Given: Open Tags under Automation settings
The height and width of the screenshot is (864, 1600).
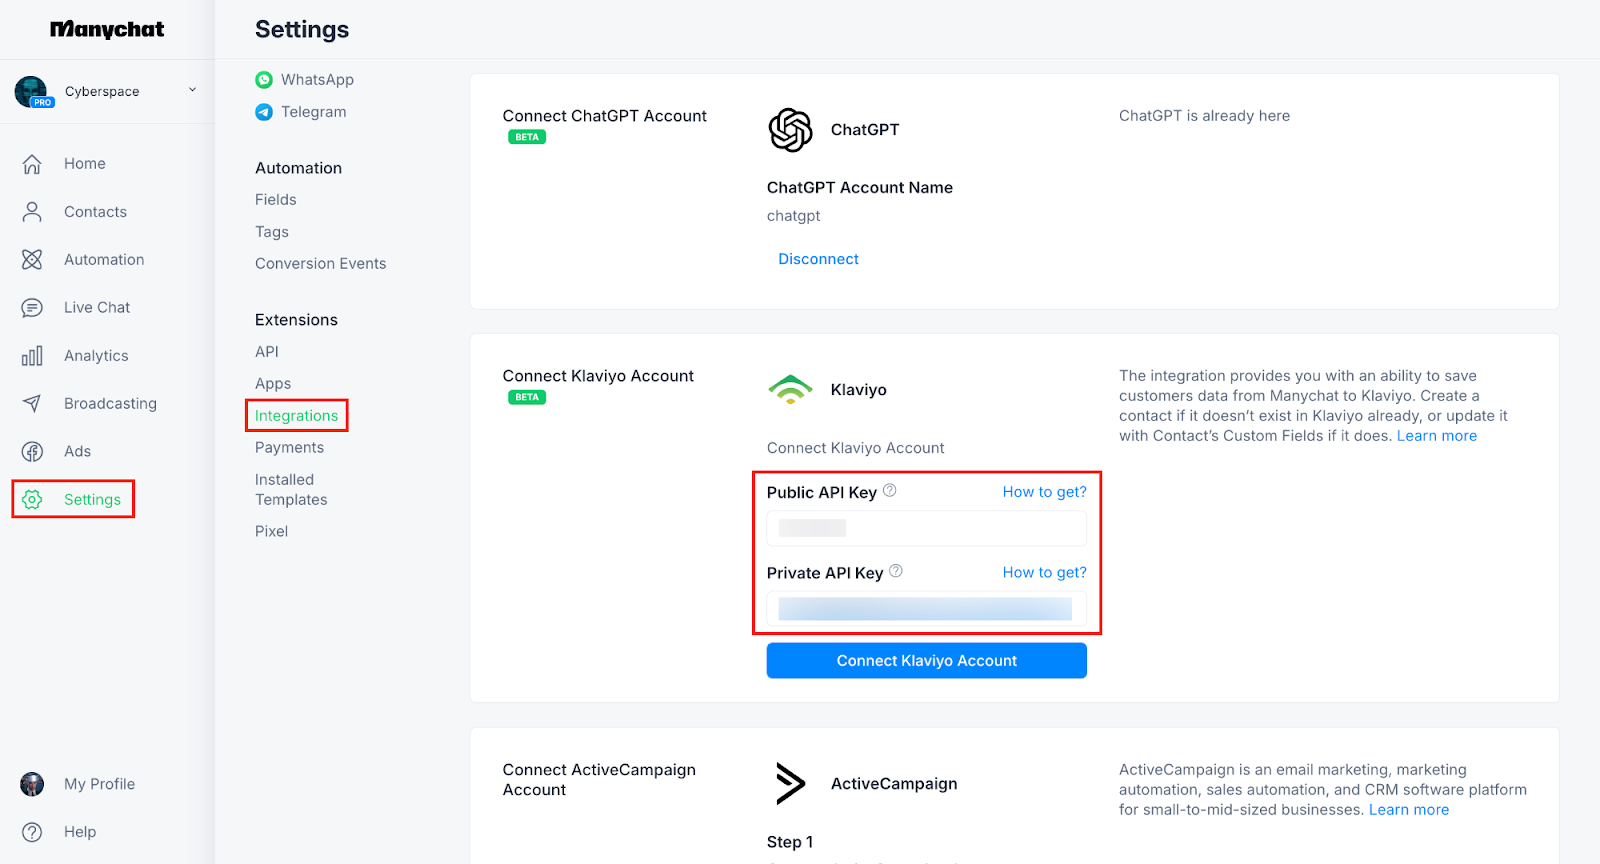Looking at the screenshot, I should [x=272, y=232].
